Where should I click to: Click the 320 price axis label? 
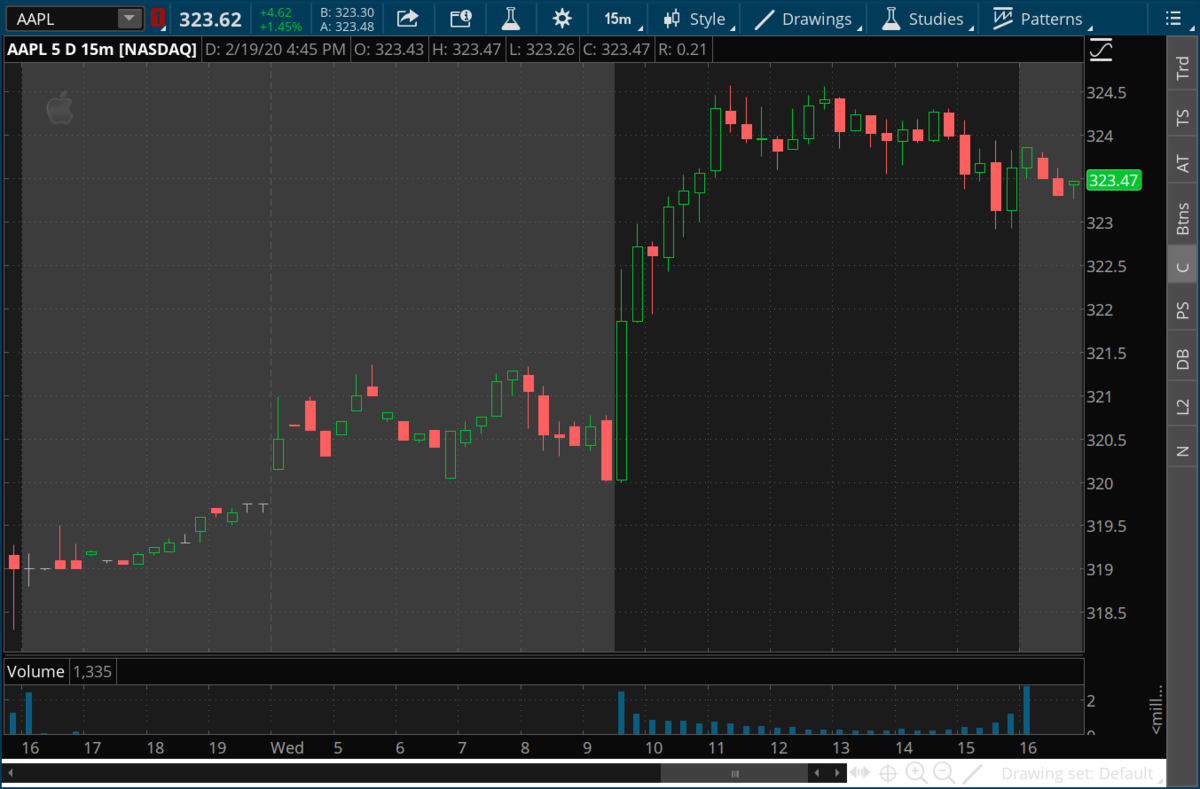coord(1100,484)
